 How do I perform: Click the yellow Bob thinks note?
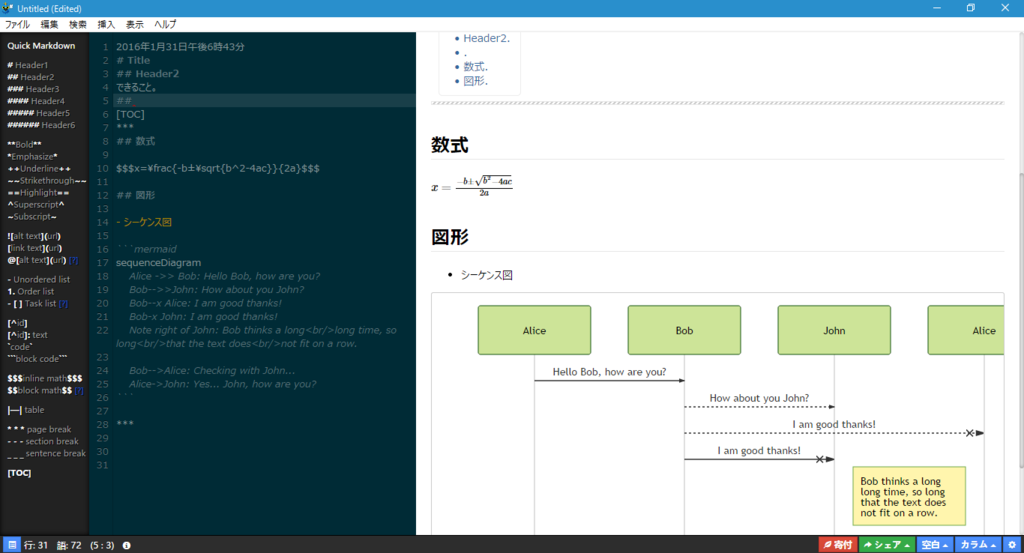pyautogui.click(x=909, y=496)
